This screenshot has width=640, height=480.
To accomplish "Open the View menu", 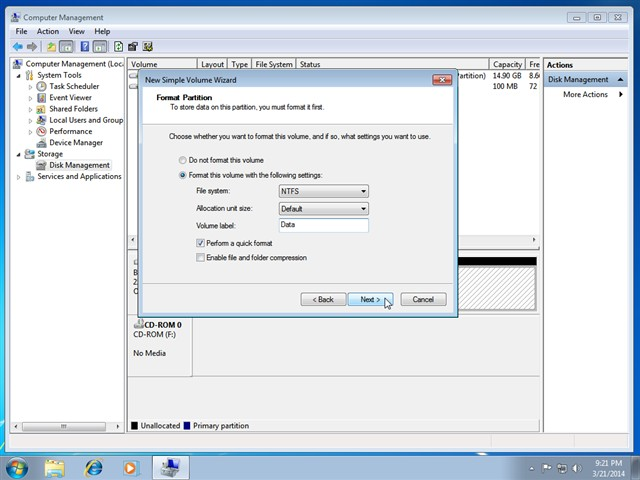I will [x=76, y=31].
